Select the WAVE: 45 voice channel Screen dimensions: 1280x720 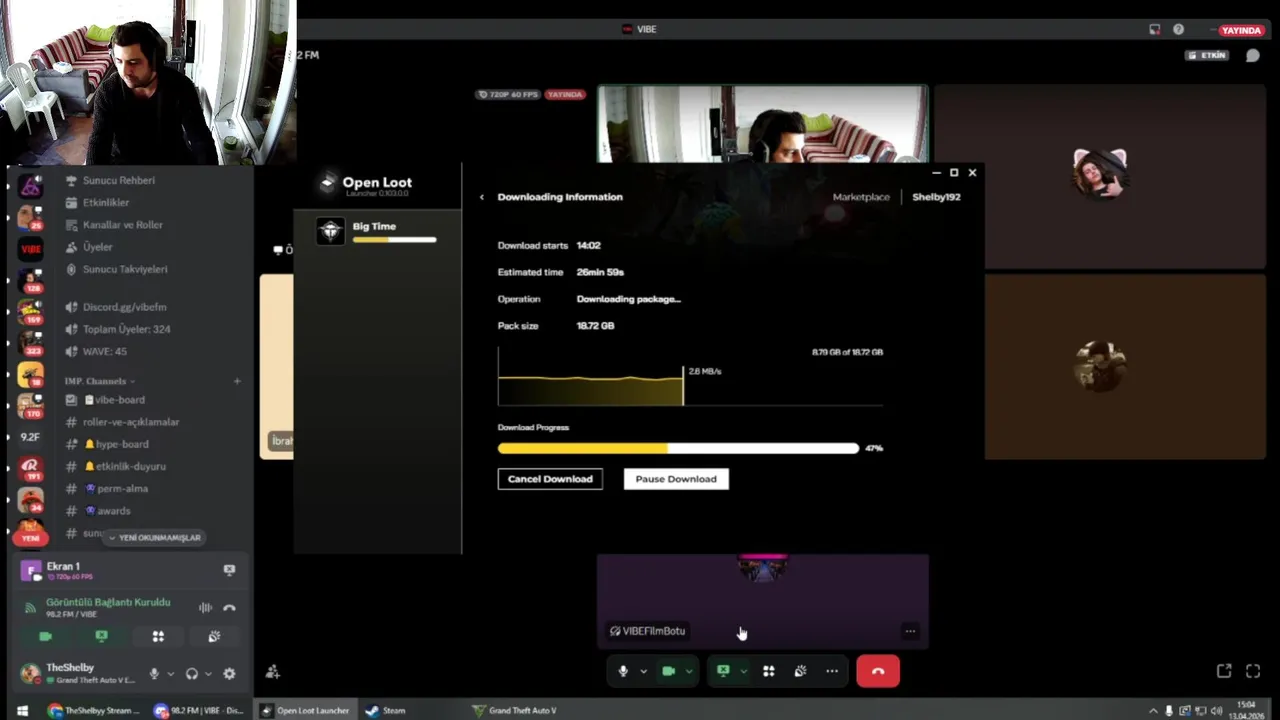104,351
